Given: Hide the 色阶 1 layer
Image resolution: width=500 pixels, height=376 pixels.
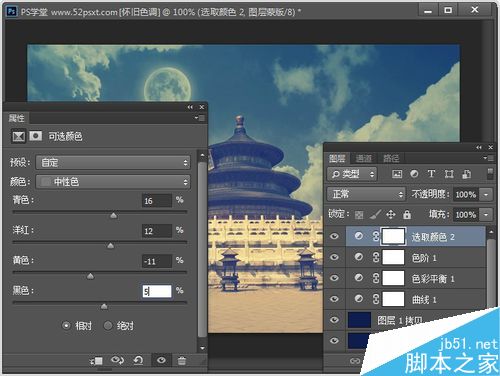Looking at the screenshot, I should point(334,257).
